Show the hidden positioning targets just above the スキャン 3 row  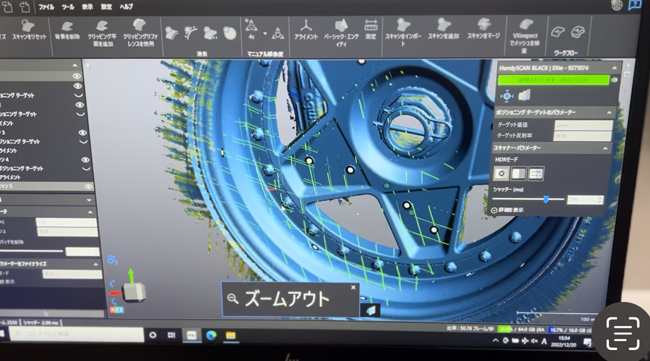click(80, 114)
